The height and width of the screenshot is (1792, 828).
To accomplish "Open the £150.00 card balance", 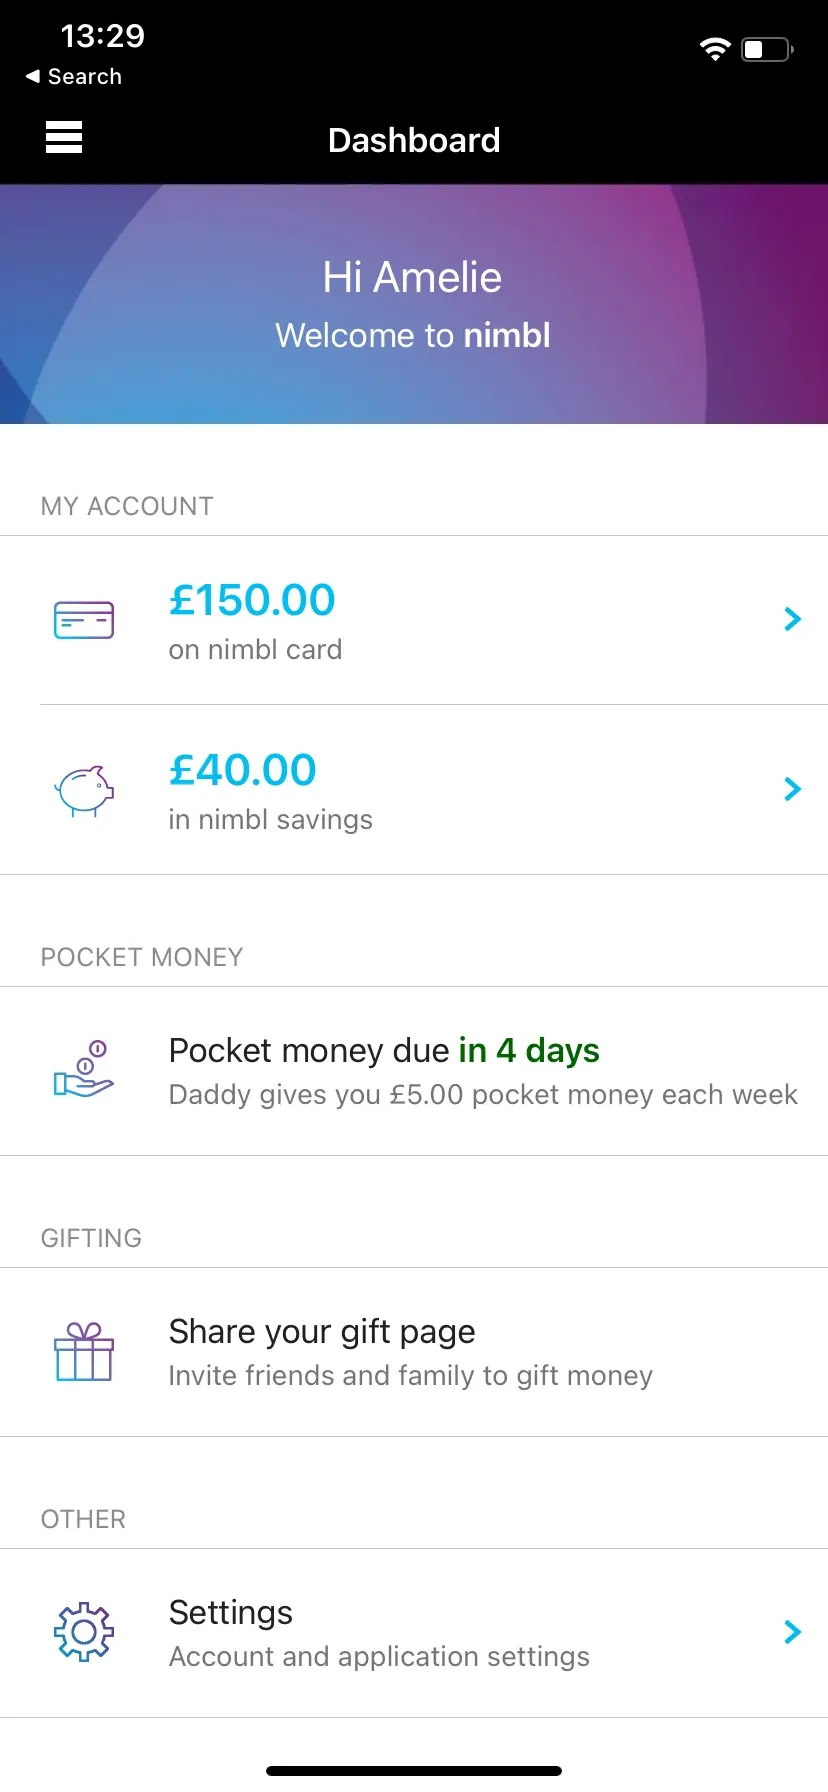I will click(252, 601).
